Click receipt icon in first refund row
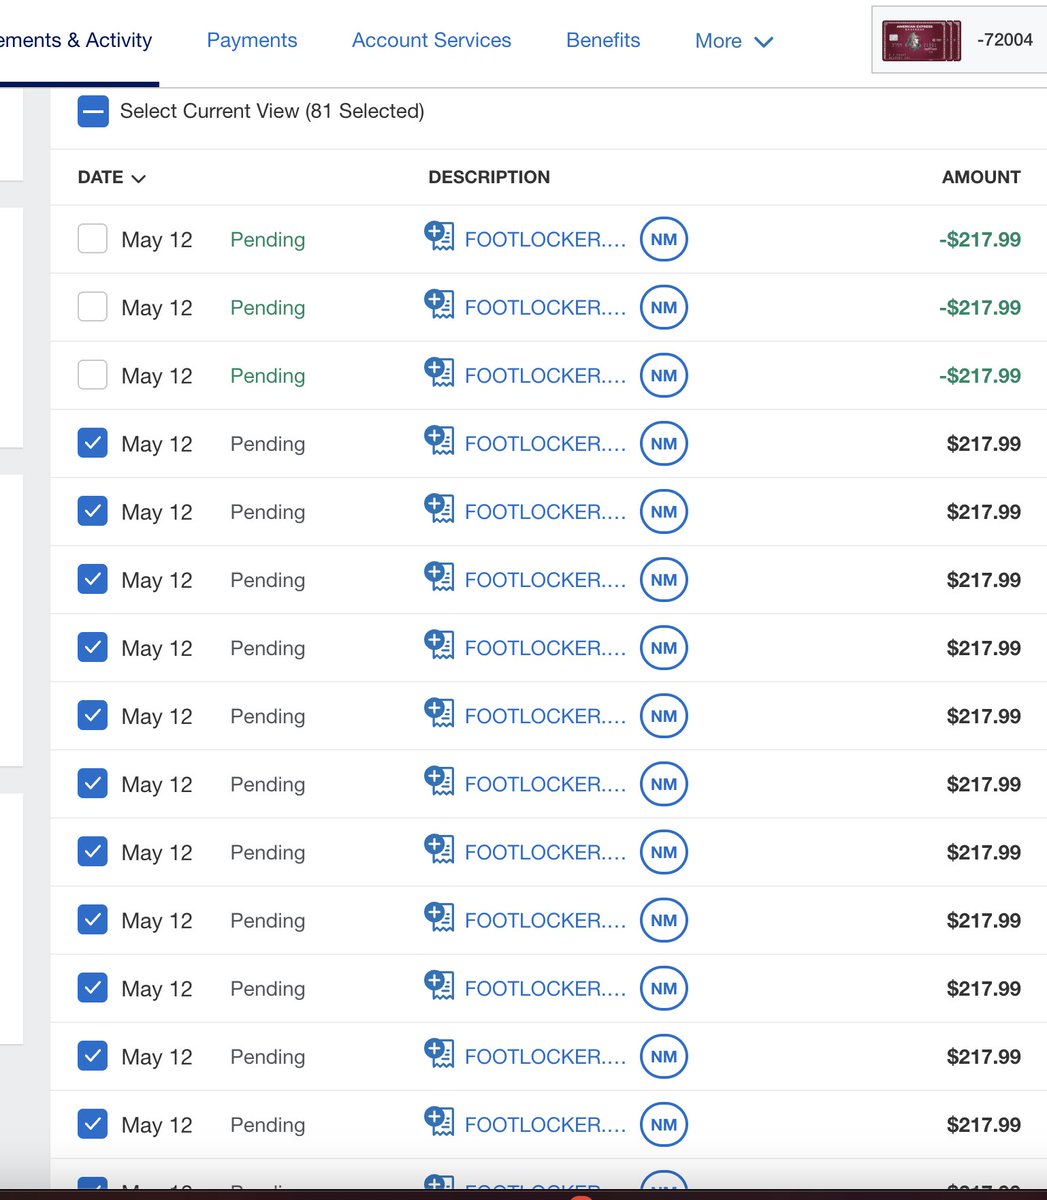This screenshot has width=1047, height=1200. pos(439,237)
